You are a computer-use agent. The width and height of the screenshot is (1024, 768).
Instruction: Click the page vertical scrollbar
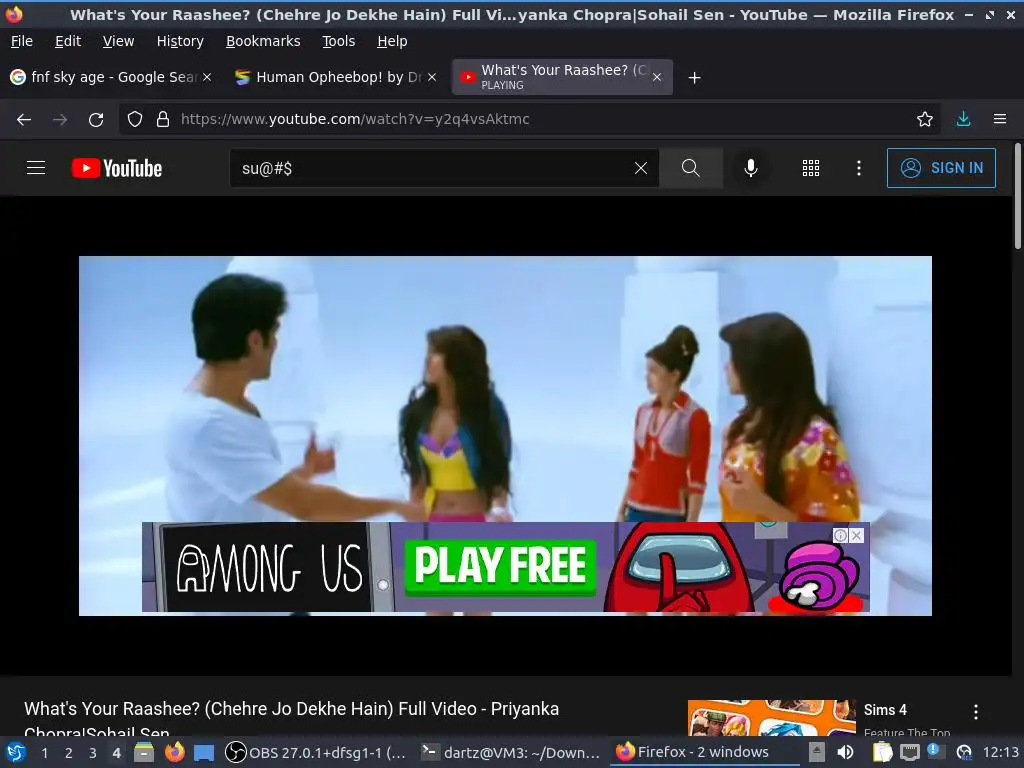click(x=1017, y=196)
